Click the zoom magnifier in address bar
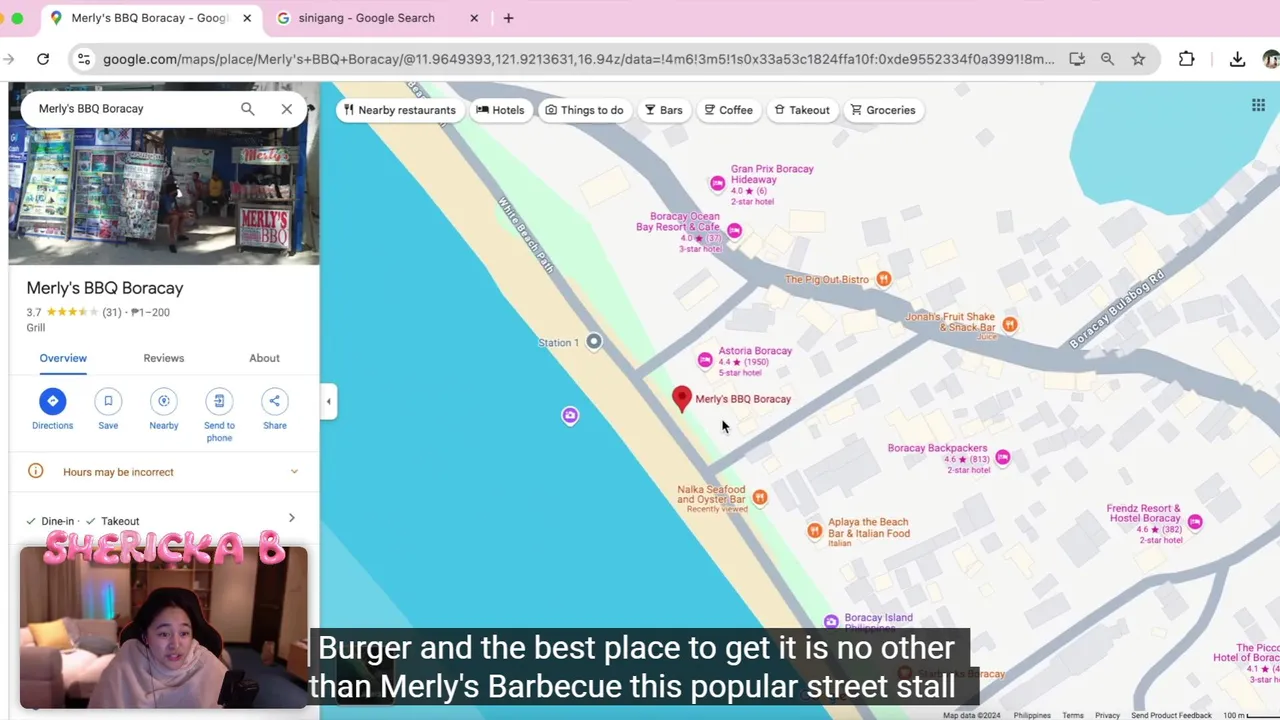 pyautogui.click(x=1107, y=59)
